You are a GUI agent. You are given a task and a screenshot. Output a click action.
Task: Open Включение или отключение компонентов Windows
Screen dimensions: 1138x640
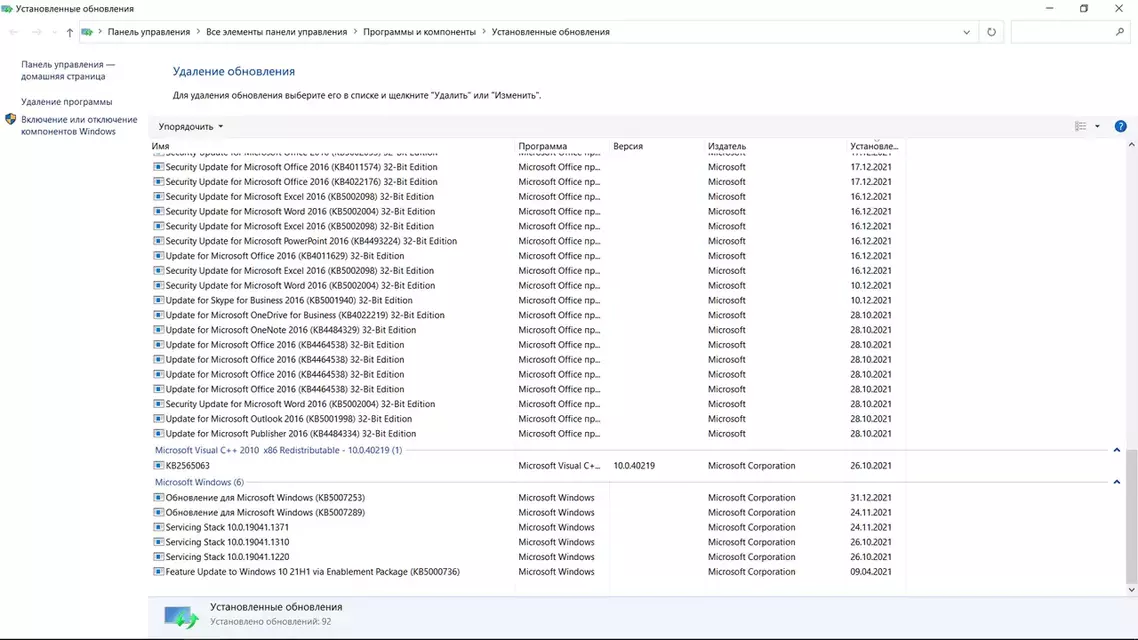[79, 126]
